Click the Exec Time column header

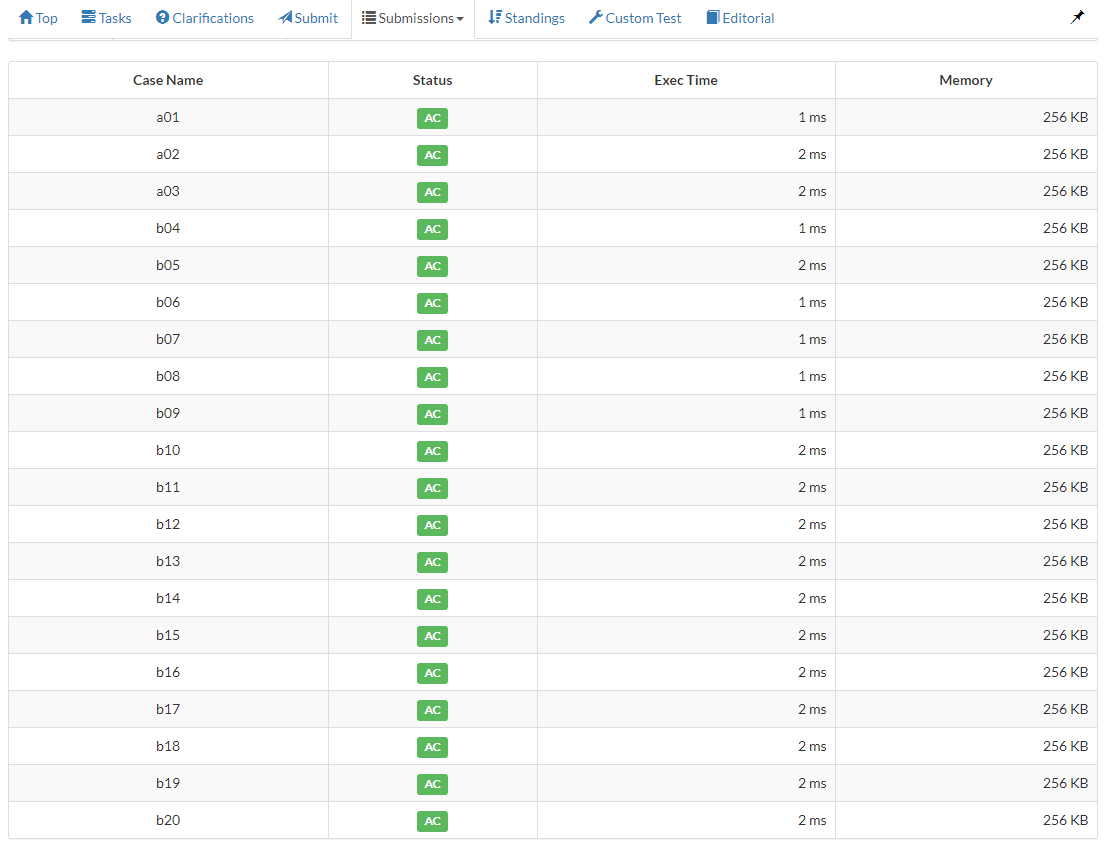[x=686, y=80]
